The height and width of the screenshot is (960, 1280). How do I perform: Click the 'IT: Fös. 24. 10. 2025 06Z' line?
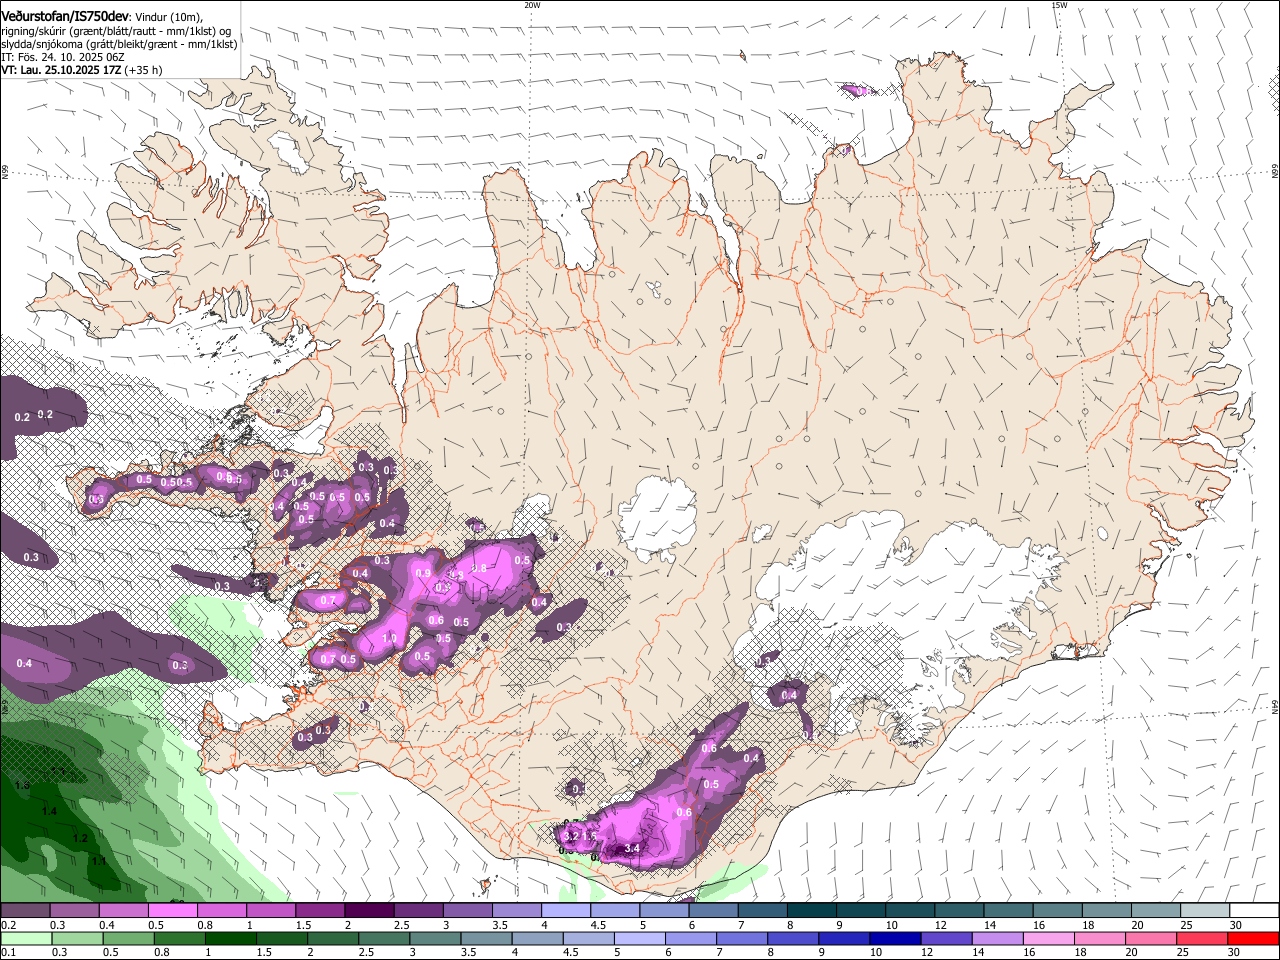(62, 58)
